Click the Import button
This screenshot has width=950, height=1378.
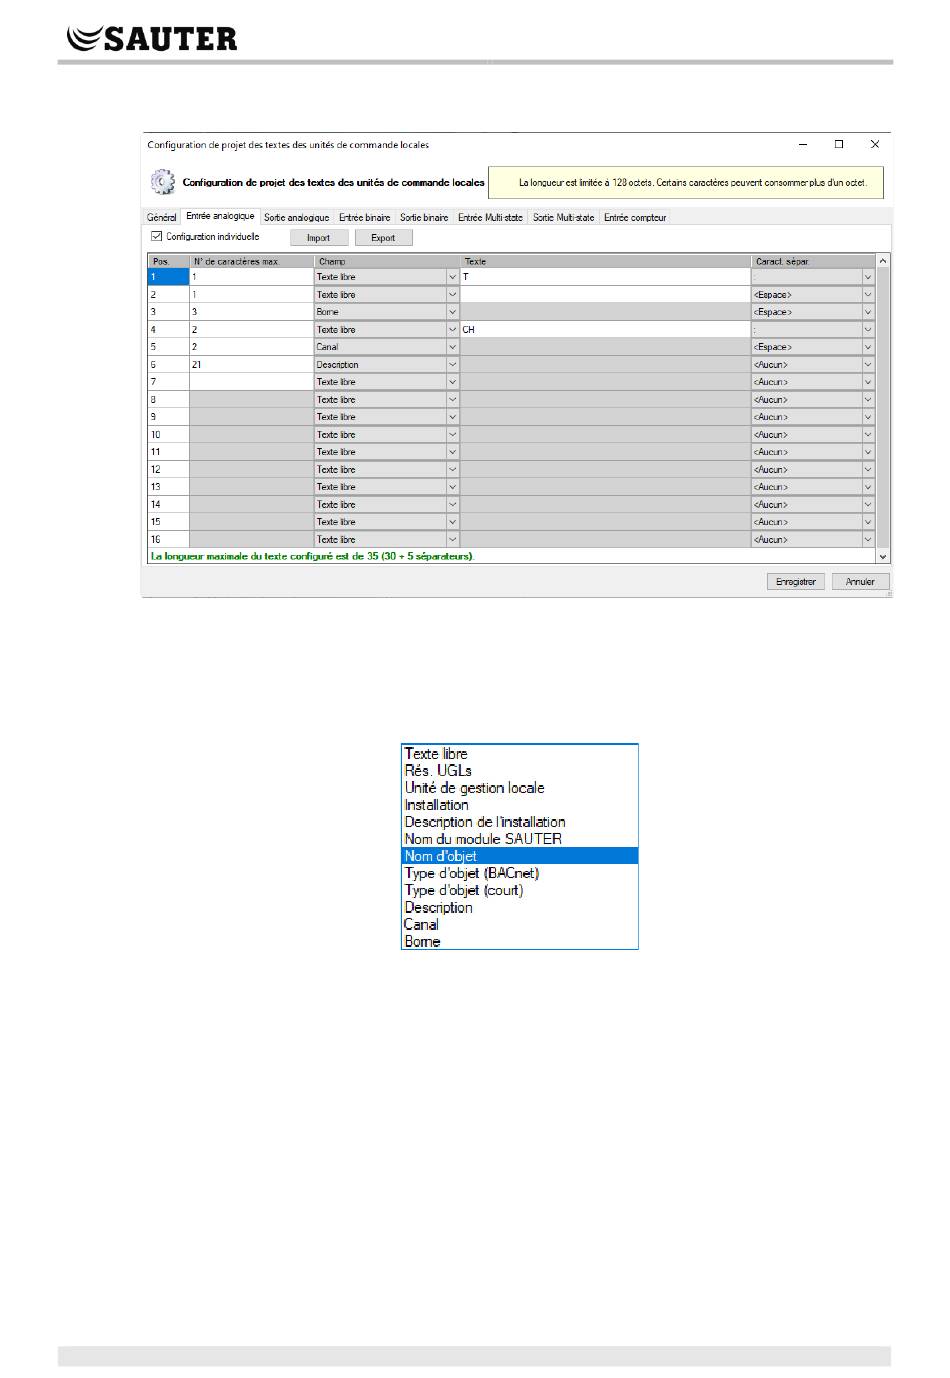coord(319,238)
